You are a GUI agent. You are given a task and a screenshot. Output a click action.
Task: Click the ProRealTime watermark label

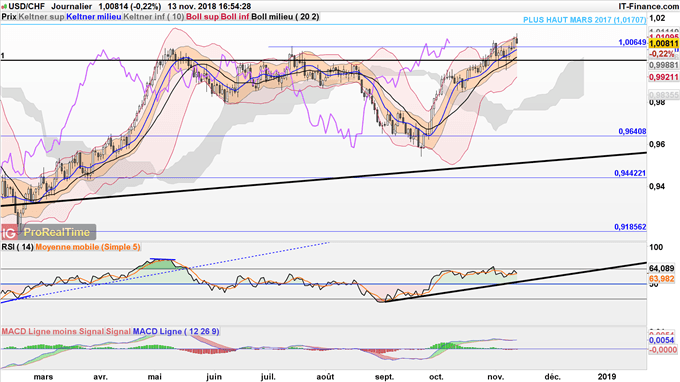57,232
